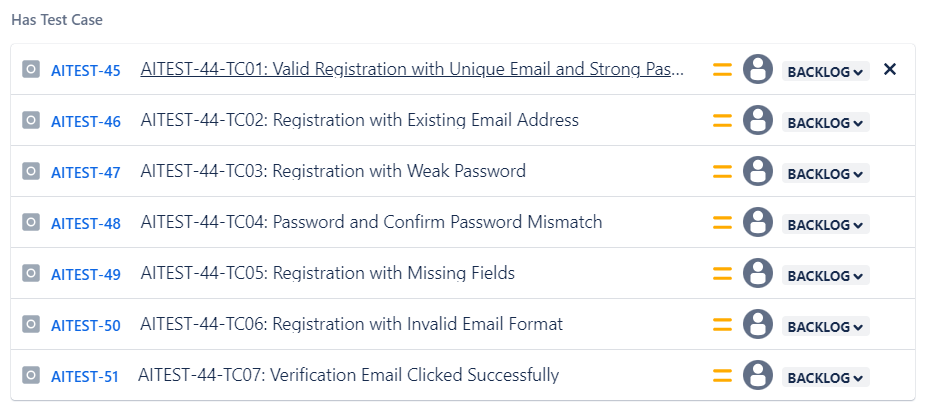Screen dimensions: 925x412
Task: Open the AITEST-49 issue key link
Action: pyautogui.click(x=86, y=275)
